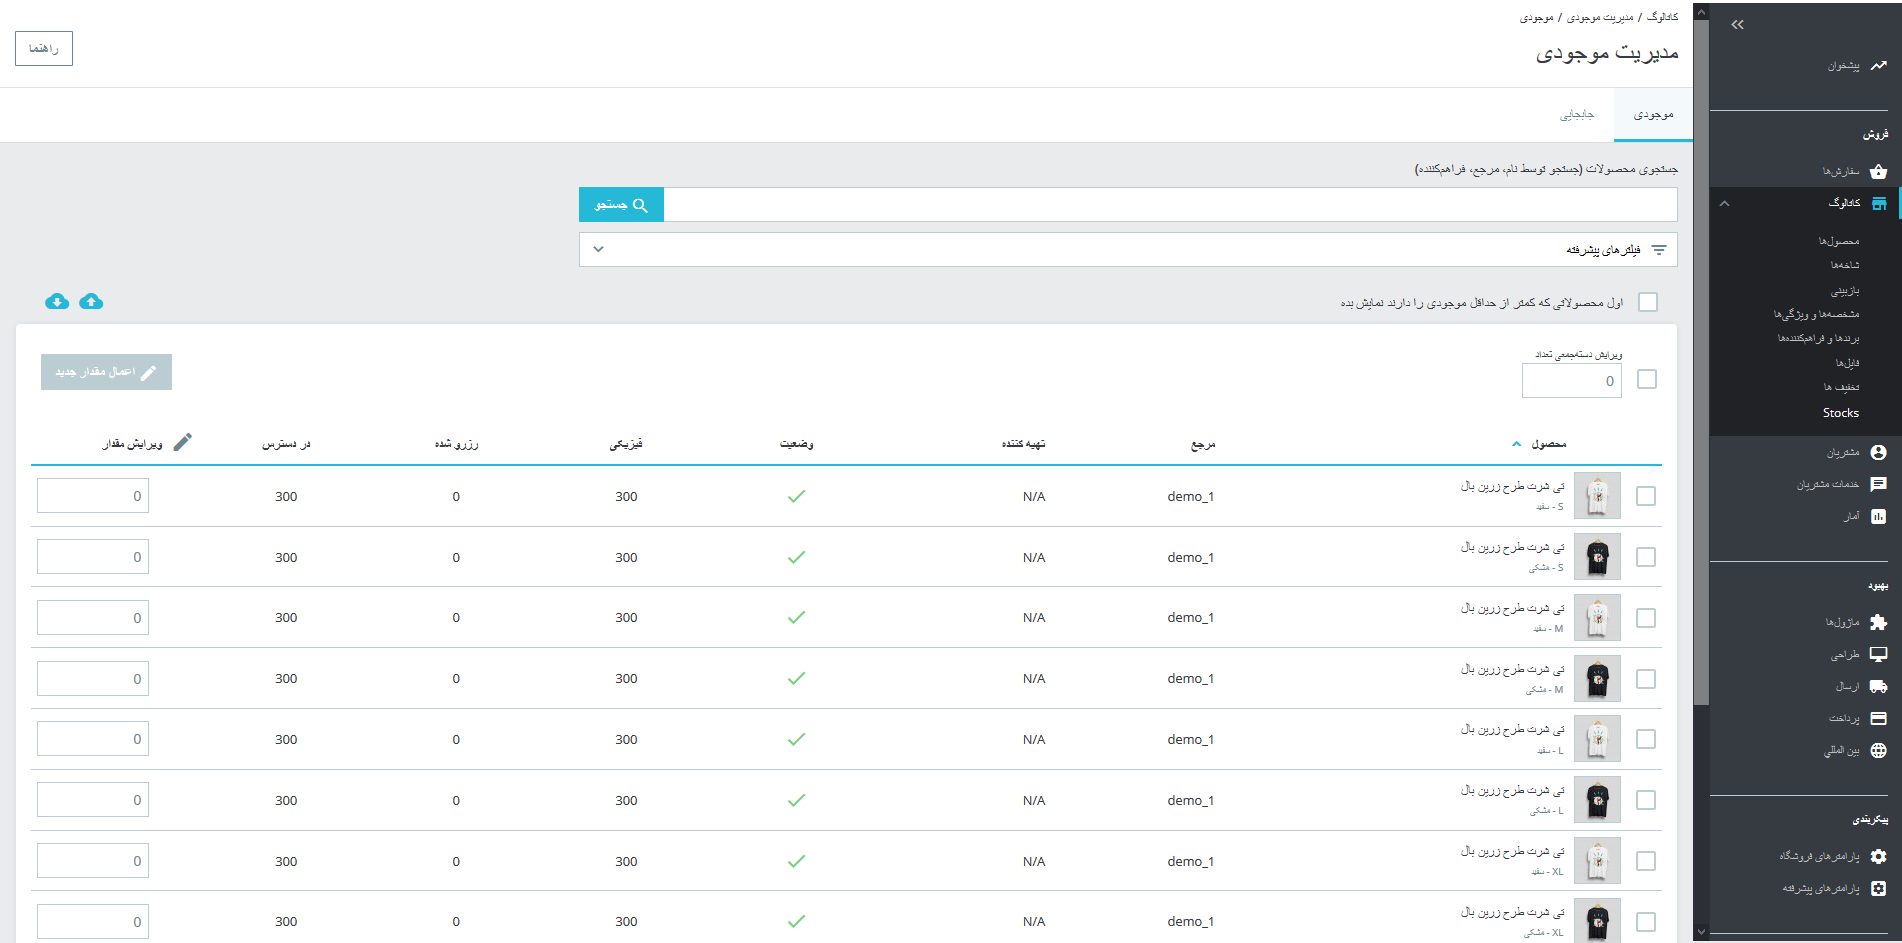Click the bulk quantity input field
This screenshot has width=1902, height=943.
[x=1572, y=380]
